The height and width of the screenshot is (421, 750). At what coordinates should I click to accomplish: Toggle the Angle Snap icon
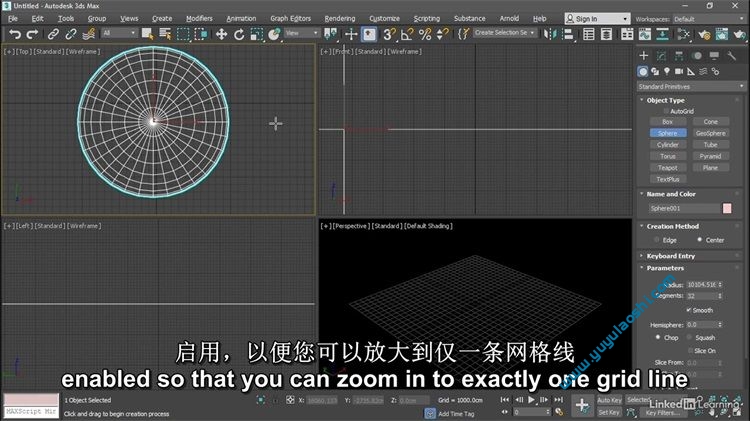point(407,34)
